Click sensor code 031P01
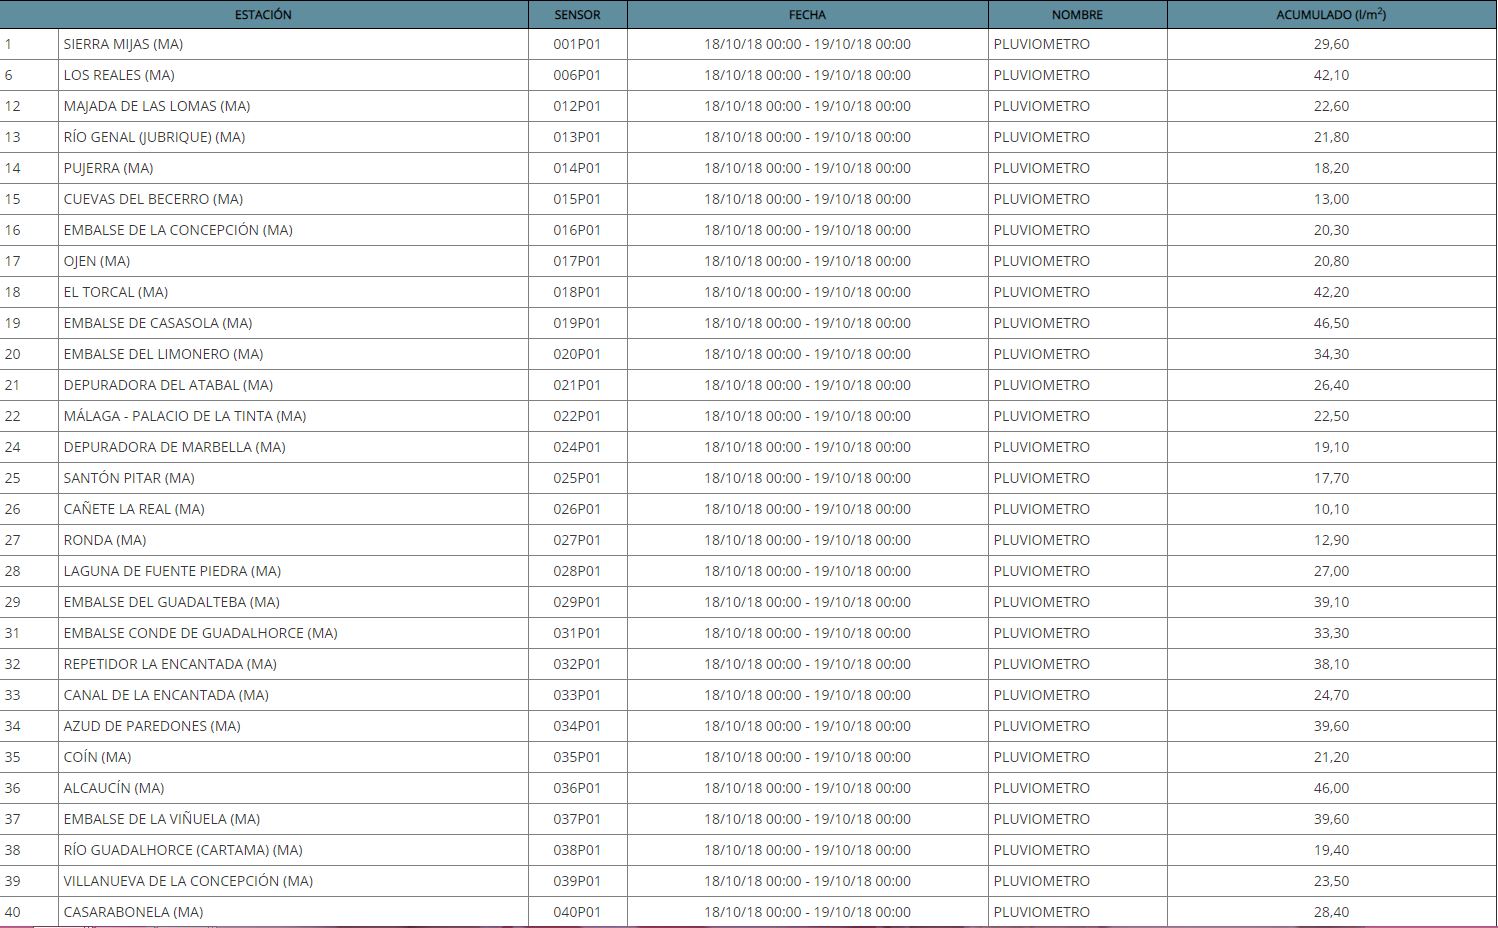 point(577,633)
